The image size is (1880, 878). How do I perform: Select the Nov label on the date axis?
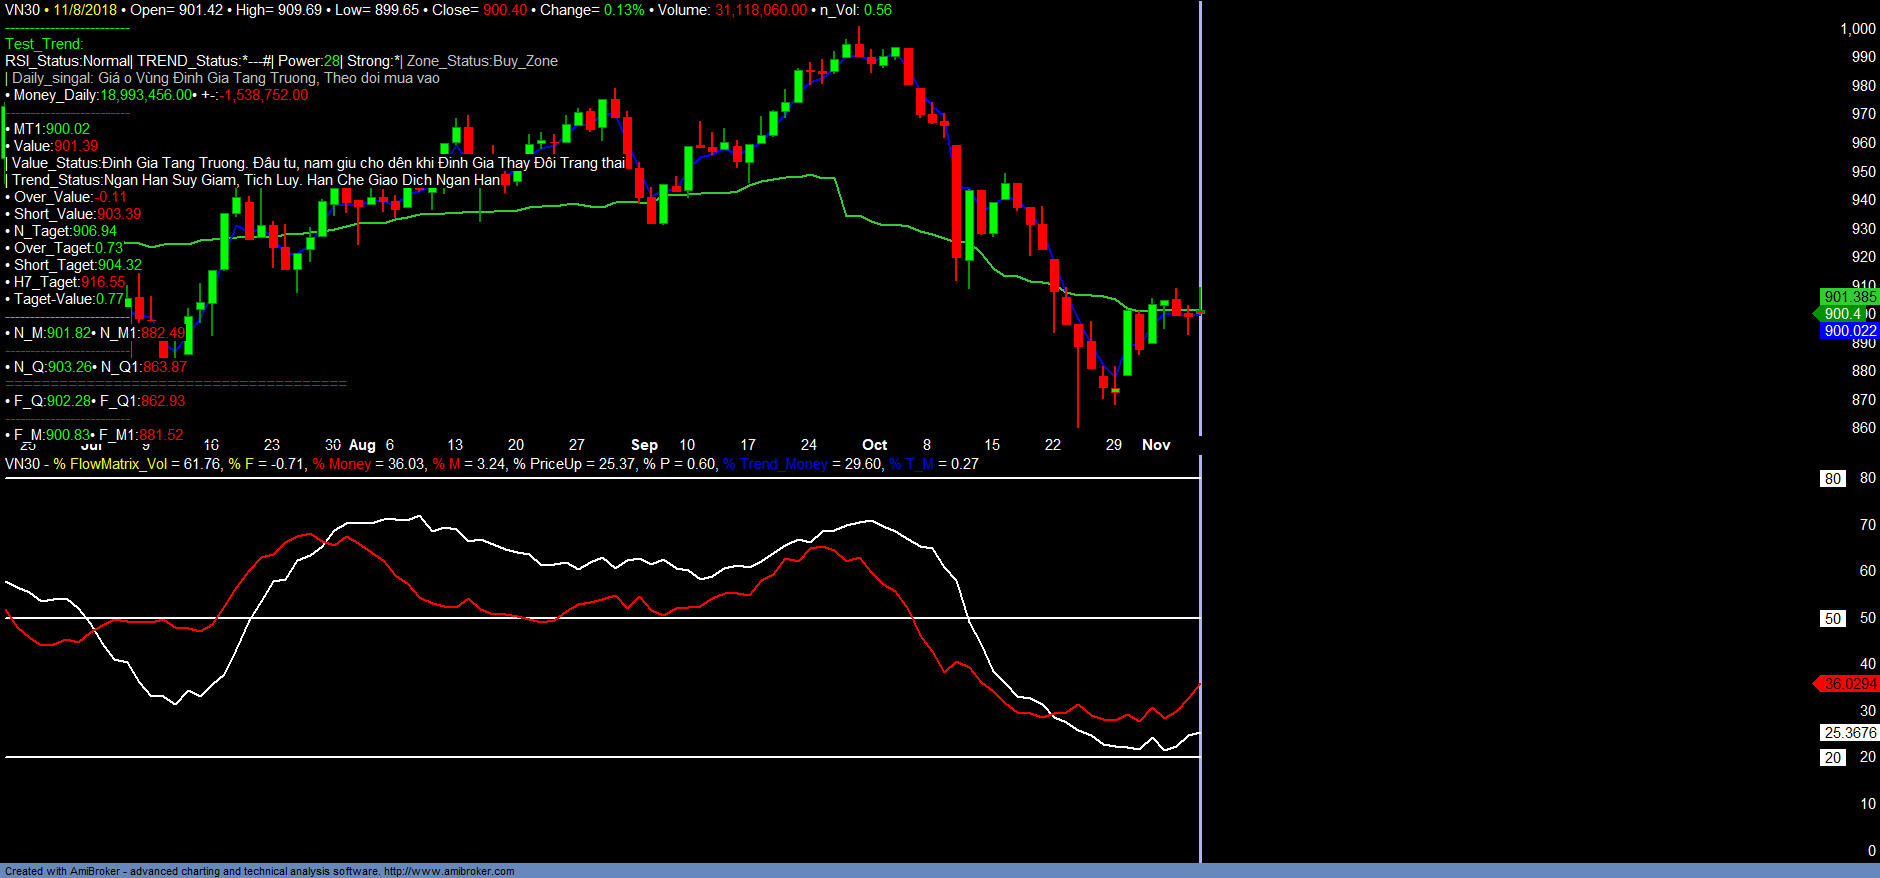click(1156, 445)
